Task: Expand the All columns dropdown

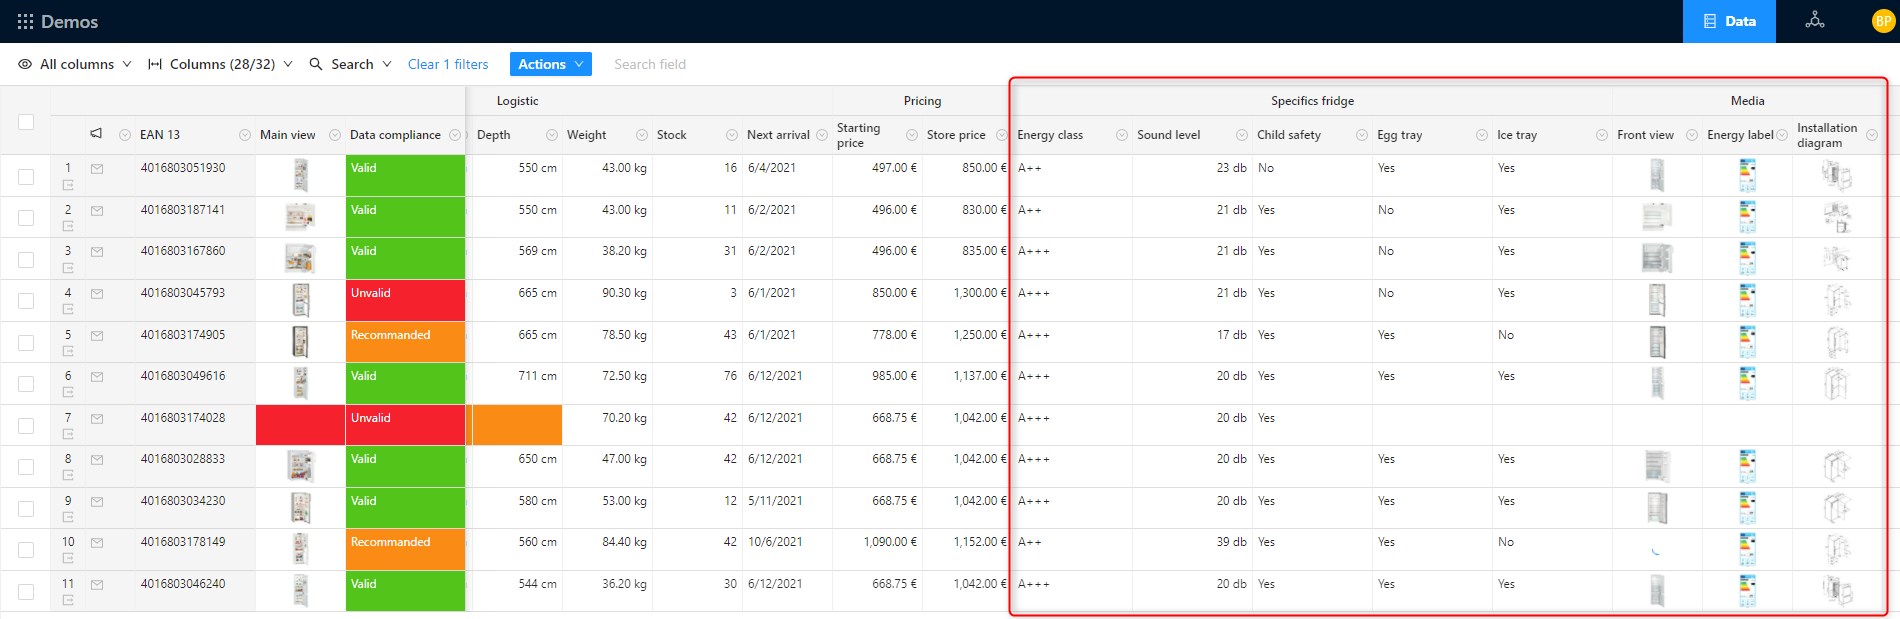Action: 75,64
